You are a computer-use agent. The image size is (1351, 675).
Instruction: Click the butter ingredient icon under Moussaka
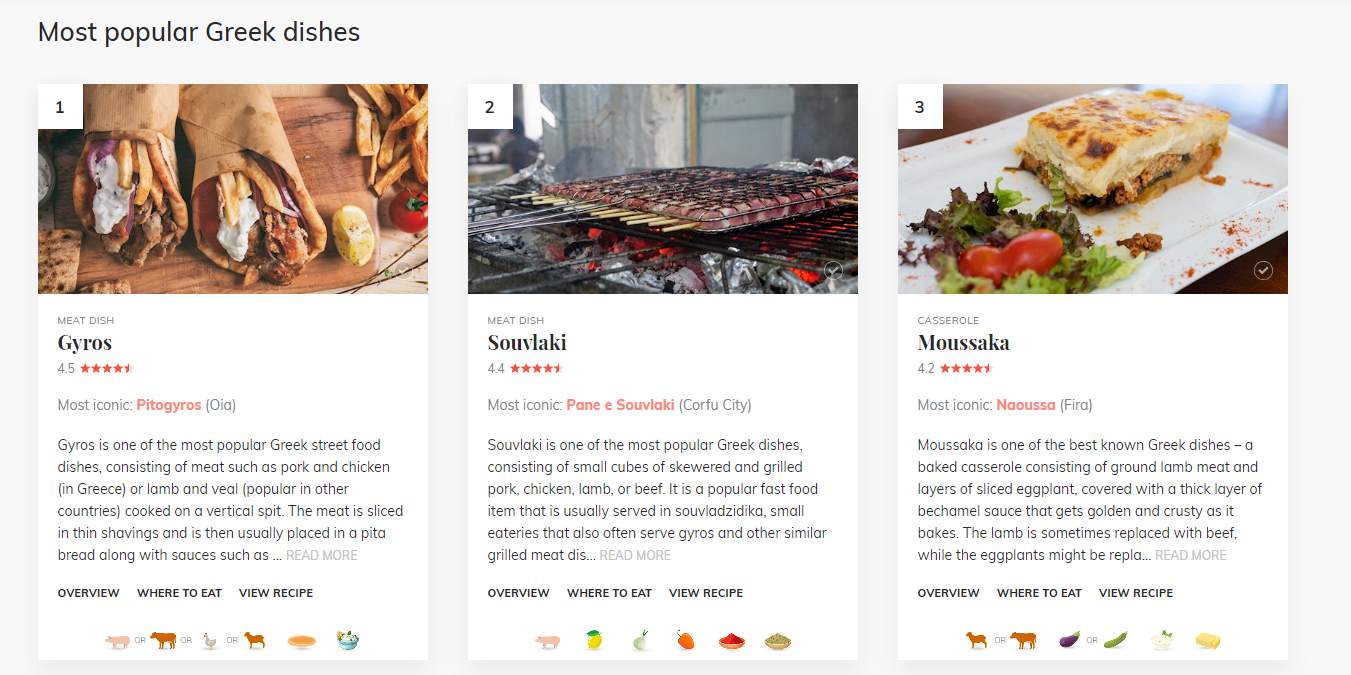pos(1208,641)
